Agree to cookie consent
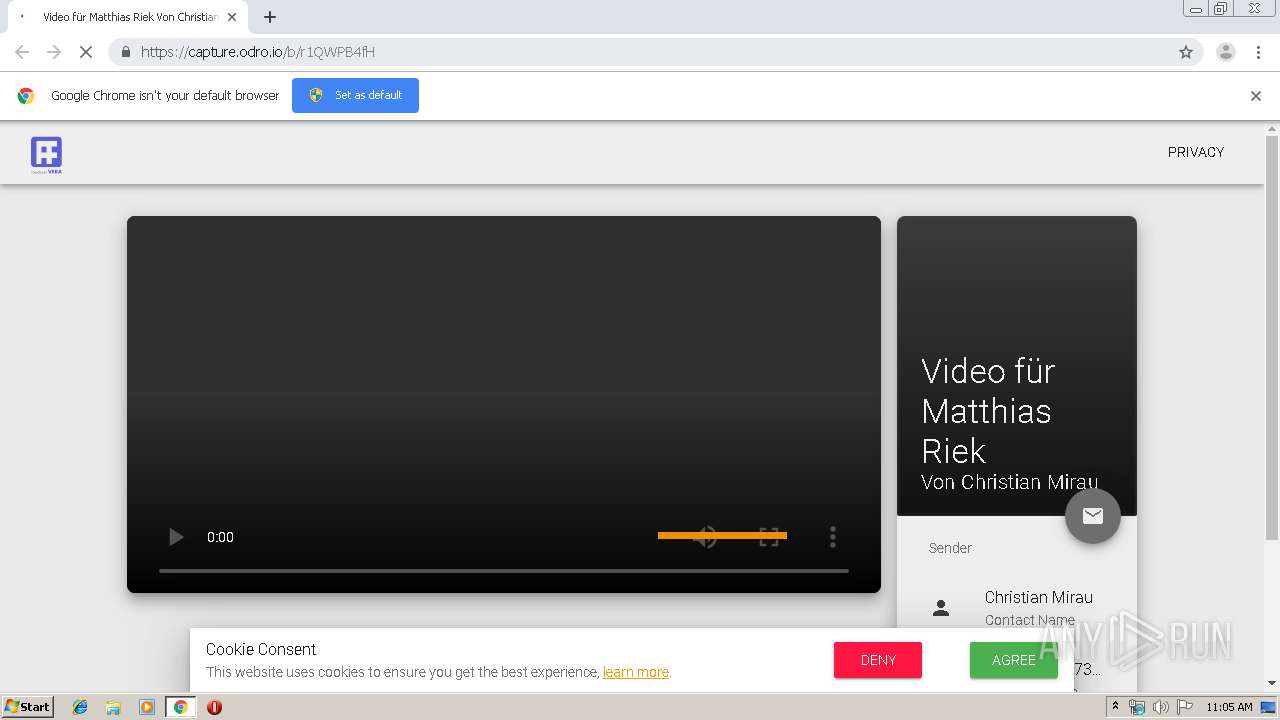The width and height of the screenshot is (1280, 720). coord(1014,660)
